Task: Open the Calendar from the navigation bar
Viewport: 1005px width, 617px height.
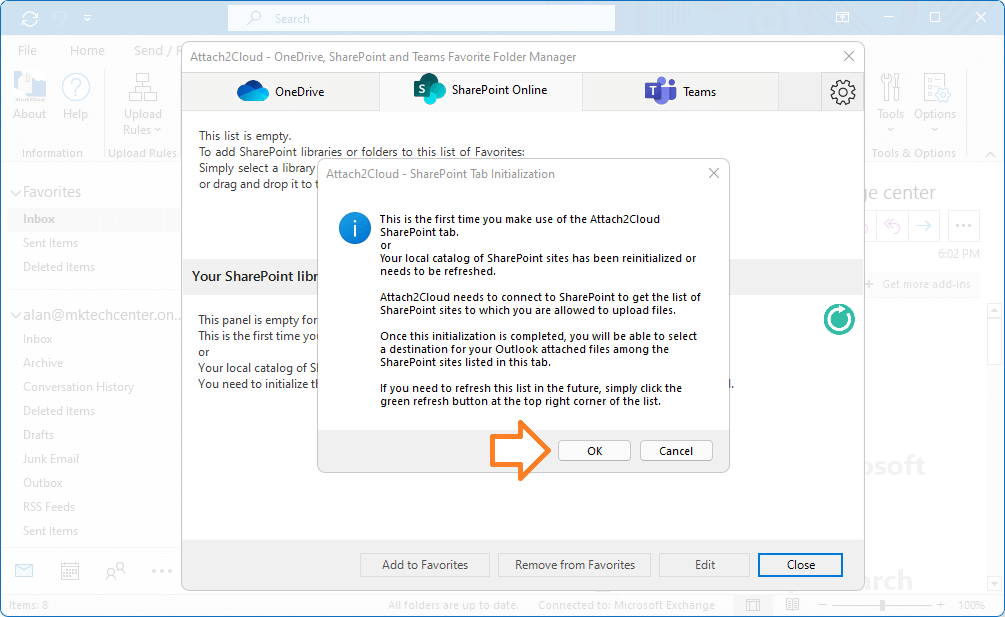Action: pos(68,570)
